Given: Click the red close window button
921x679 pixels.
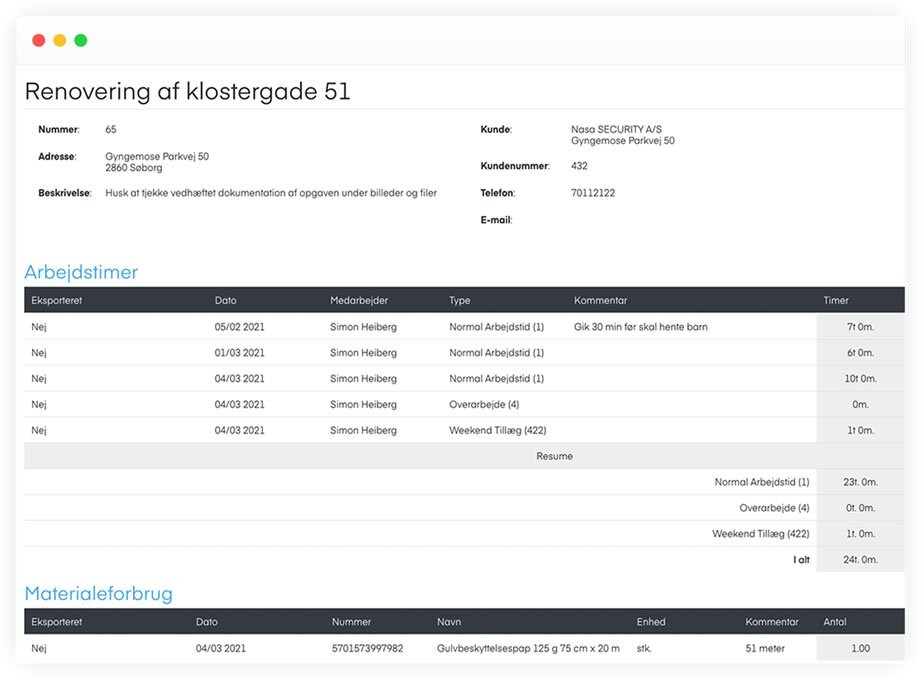Looking at the screenshot, I should (39, 41).
